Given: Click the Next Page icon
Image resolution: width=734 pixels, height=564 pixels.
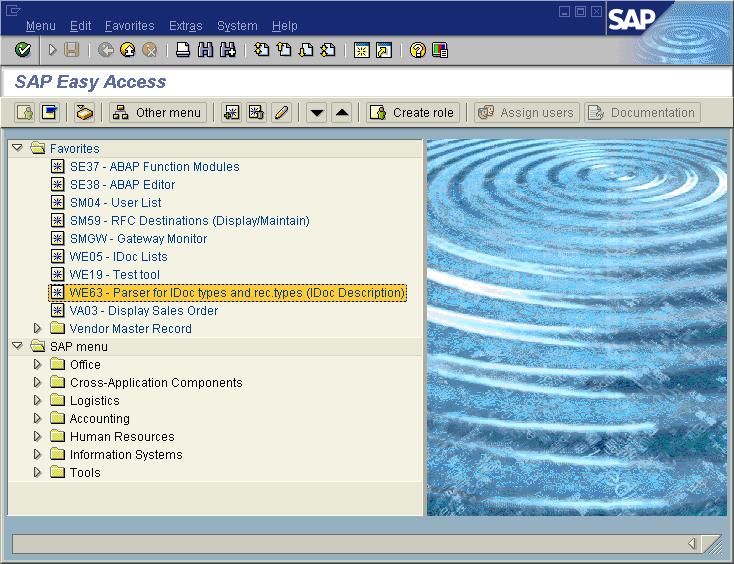Looking at the screenshot, I should pyautogui.click(x=306, y=50).
